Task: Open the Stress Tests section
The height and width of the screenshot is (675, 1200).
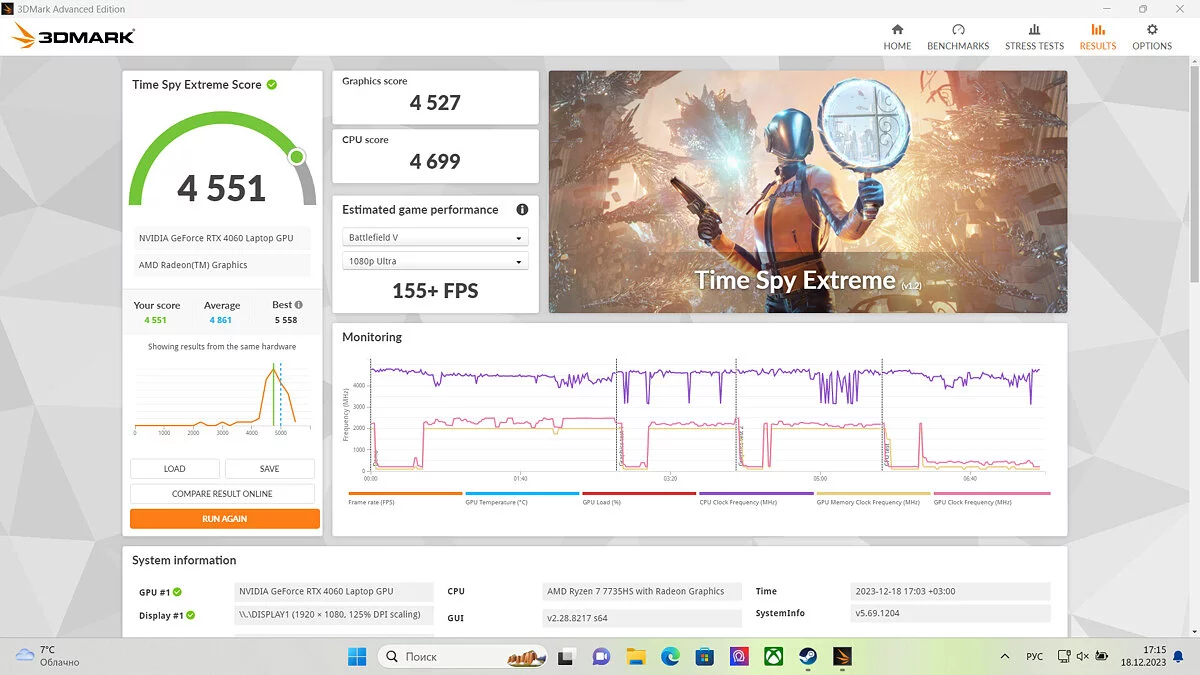Action: click(x=1034, y=37)
